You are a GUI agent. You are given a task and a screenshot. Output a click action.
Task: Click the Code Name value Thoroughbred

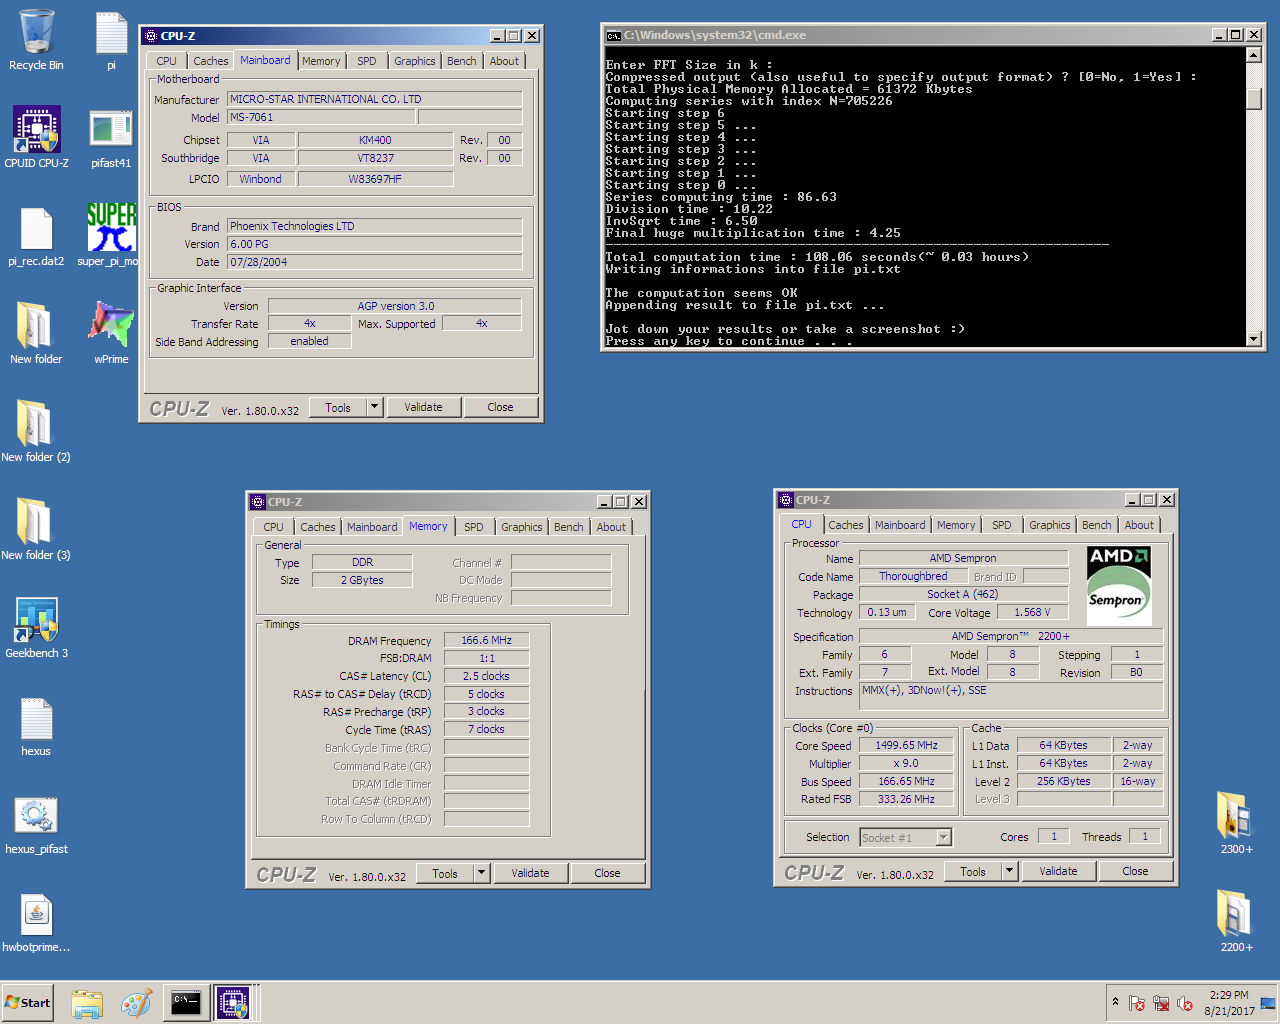(913, 576)
